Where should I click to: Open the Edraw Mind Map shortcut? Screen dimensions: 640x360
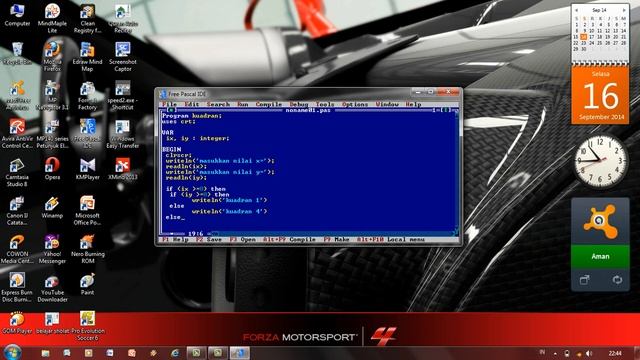click(87, 57)
